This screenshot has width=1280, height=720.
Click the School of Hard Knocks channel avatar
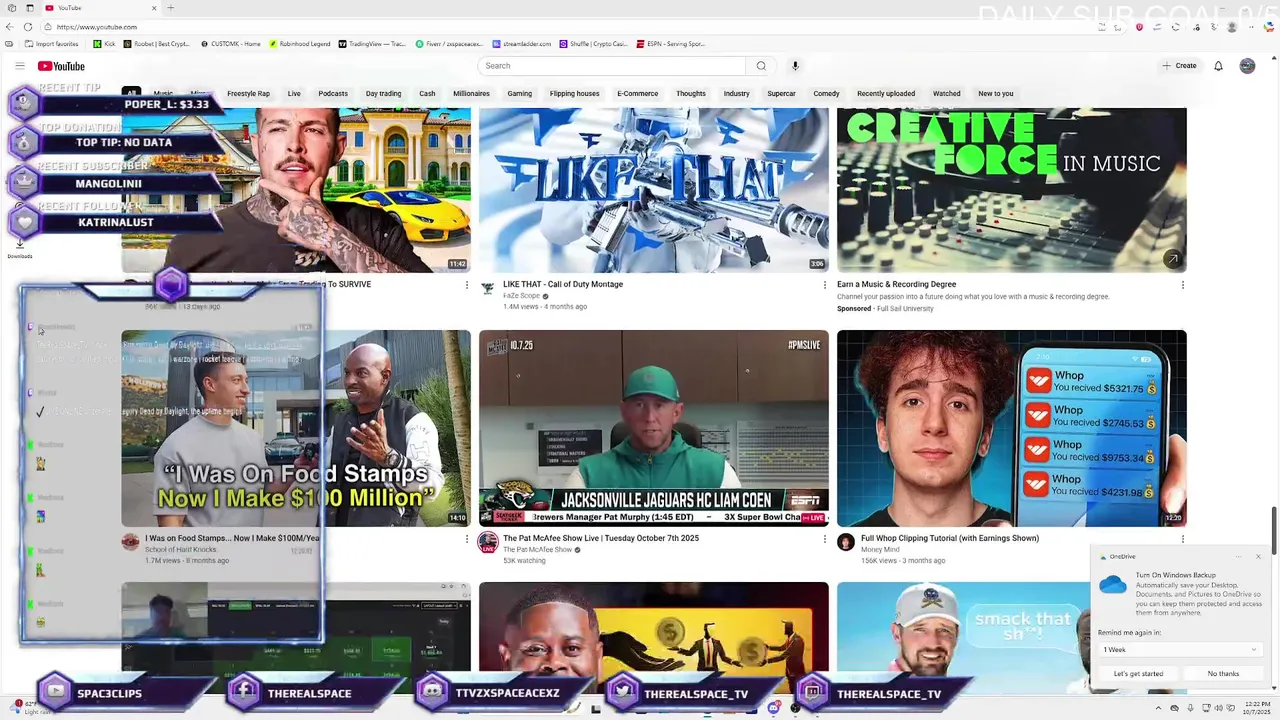pyautogui.click(x=130, y=543)
